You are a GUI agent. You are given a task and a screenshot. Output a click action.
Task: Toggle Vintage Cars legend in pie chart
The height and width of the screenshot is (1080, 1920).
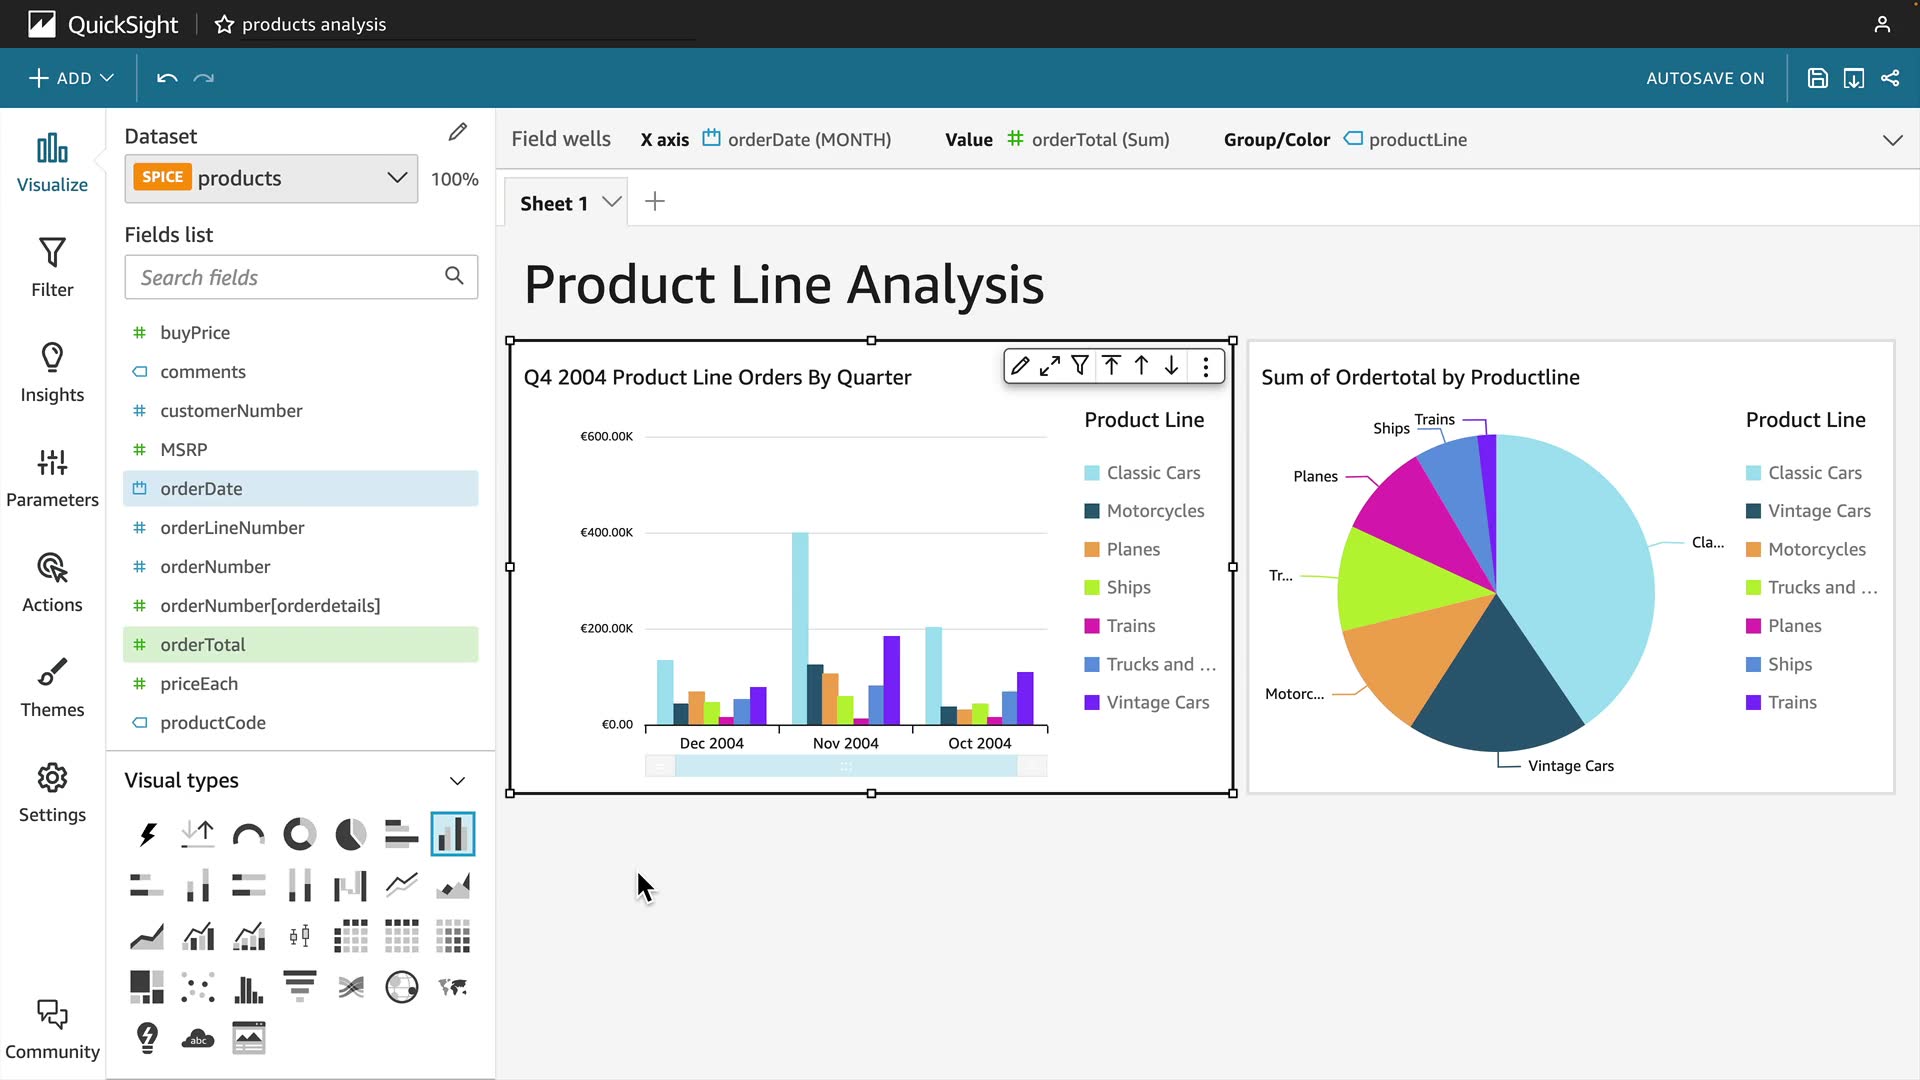(1818, 511)
